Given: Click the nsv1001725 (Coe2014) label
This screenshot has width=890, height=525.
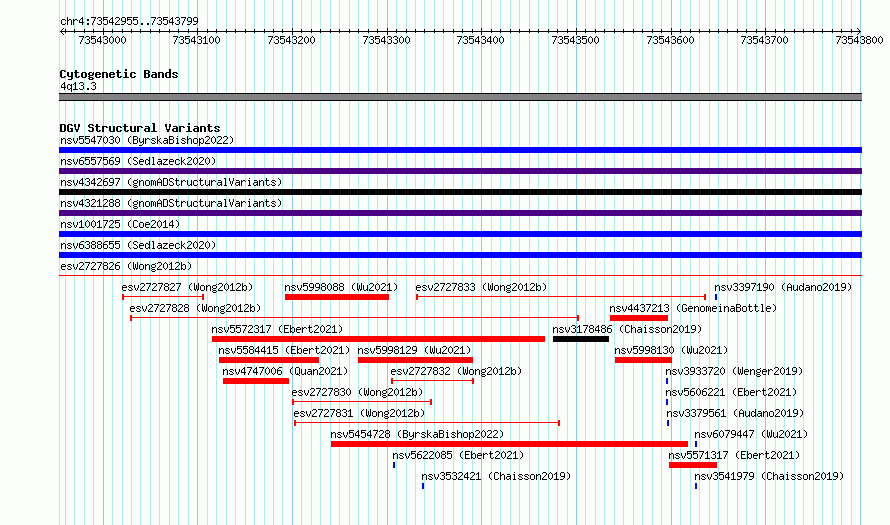Looking at the screenshot, I should [x=120, y=224].
